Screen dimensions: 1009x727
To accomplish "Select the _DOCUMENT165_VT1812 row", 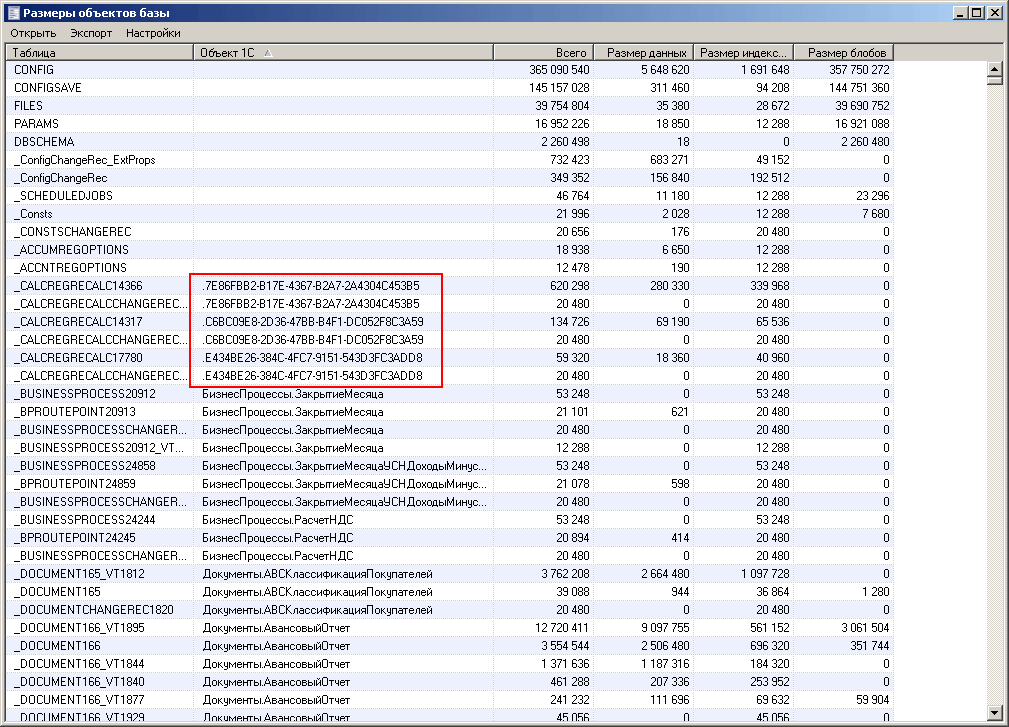I will (450, 574).
